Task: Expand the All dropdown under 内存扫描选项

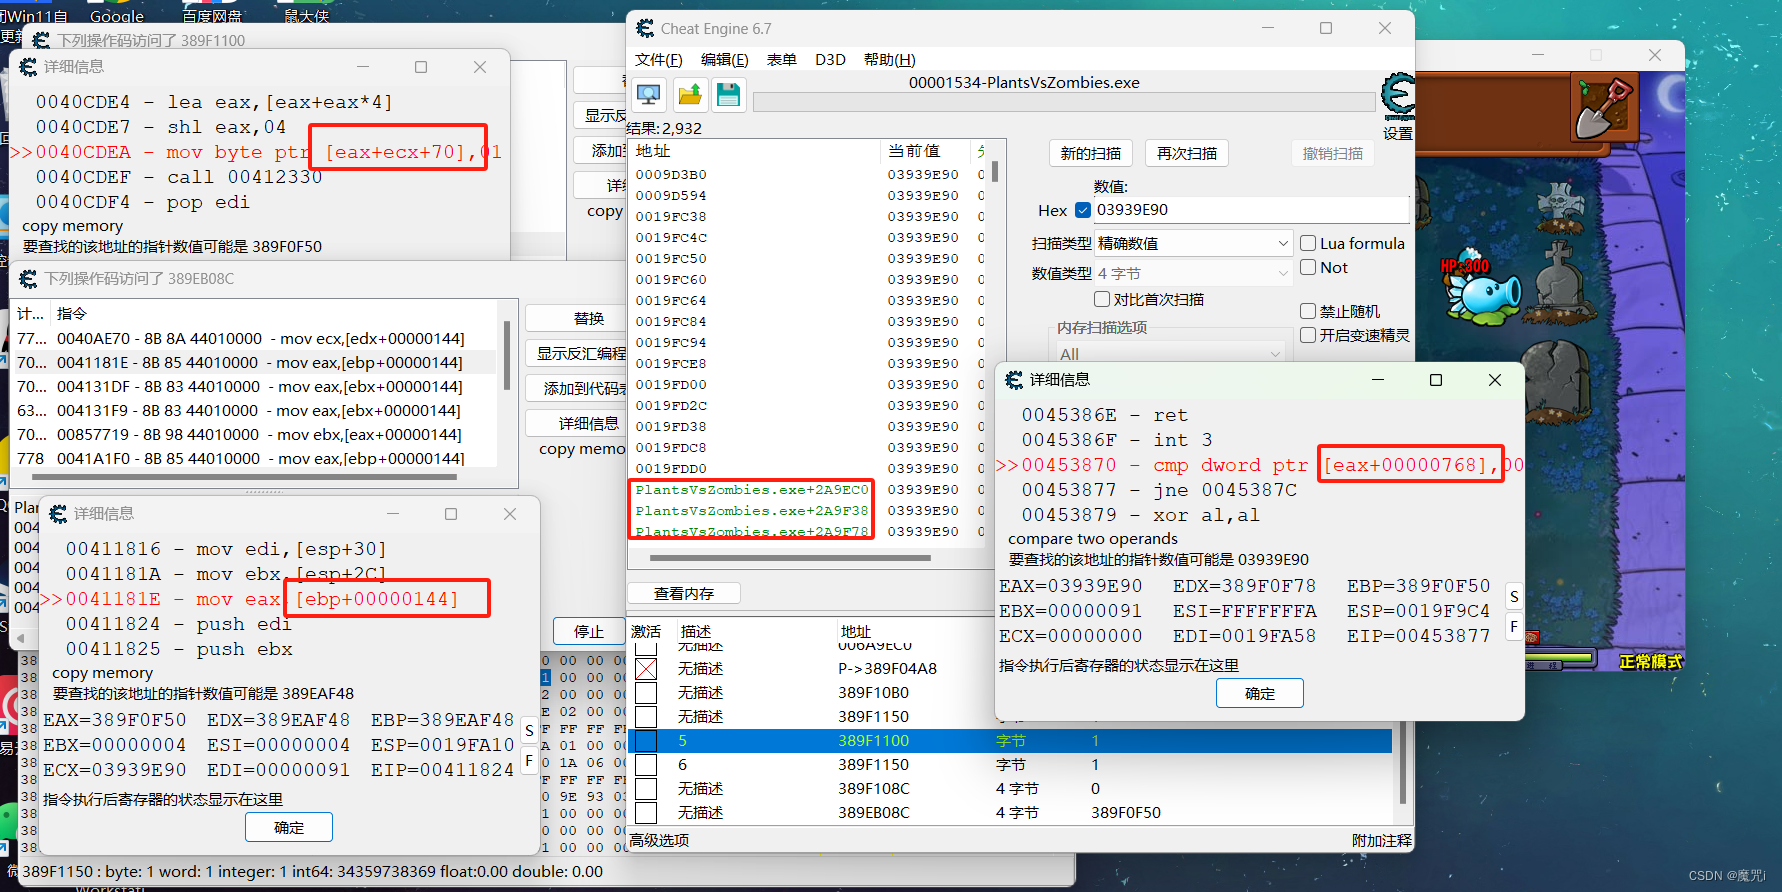Action: [x=1170, y=353]
